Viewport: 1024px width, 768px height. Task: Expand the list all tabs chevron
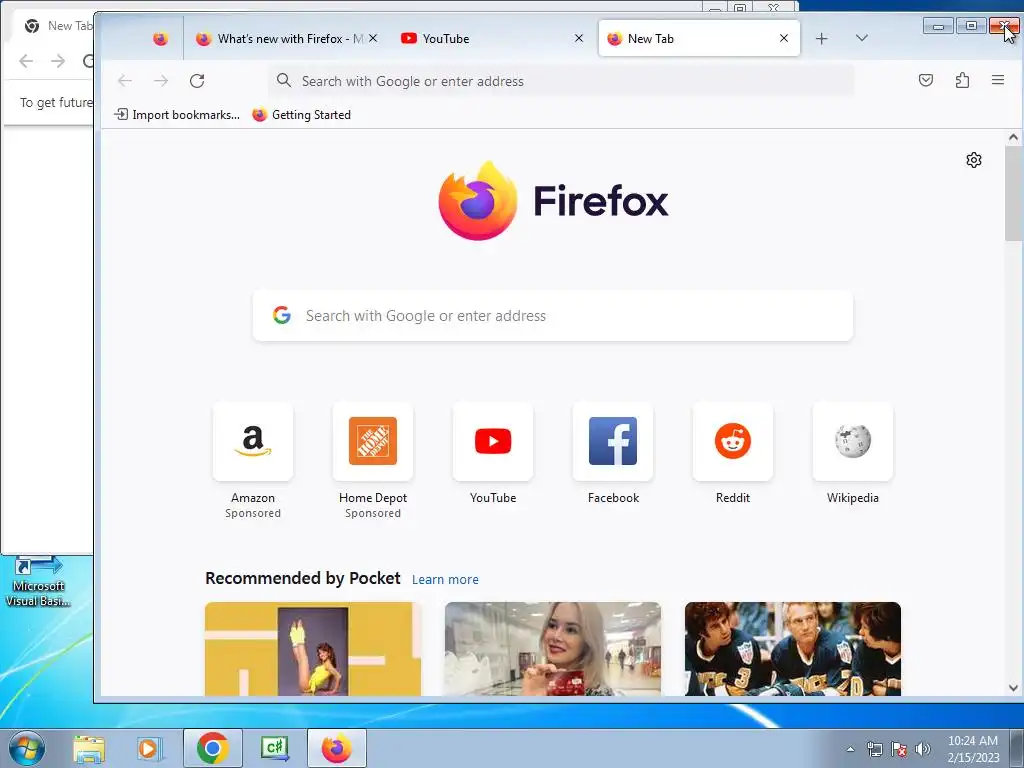click(861, 39)
